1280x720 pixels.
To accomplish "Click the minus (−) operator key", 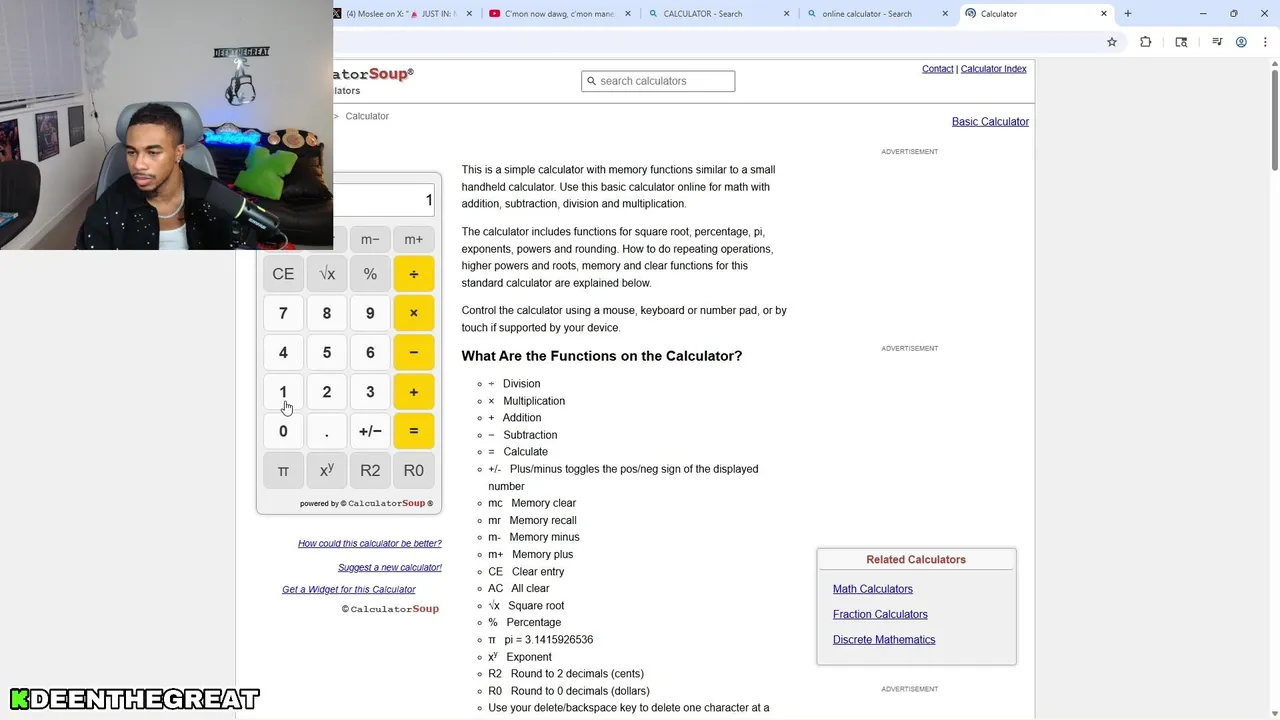I will pyautogui.click(x=413, y=352).
